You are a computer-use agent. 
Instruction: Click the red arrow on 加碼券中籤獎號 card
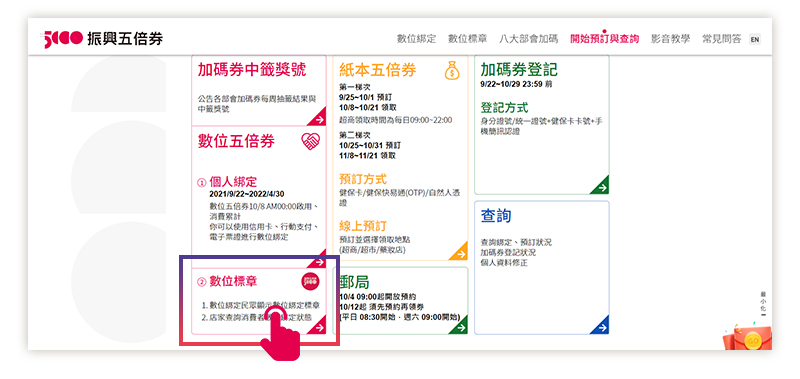click(318, 119)
